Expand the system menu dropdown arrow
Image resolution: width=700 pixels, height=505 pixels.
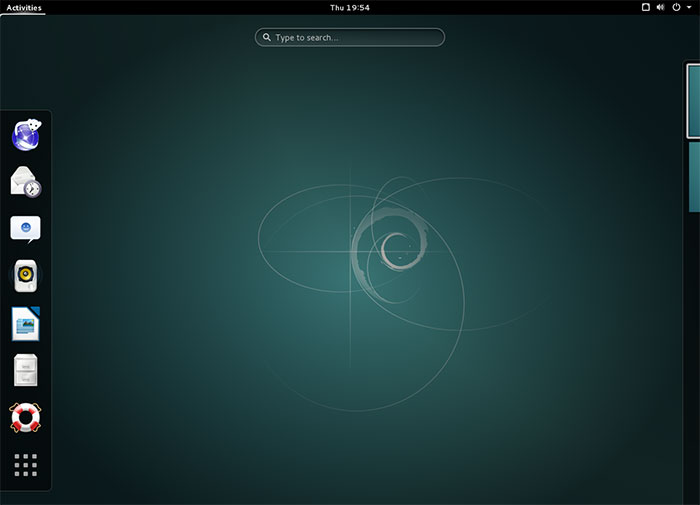click(x=689, y=7)
